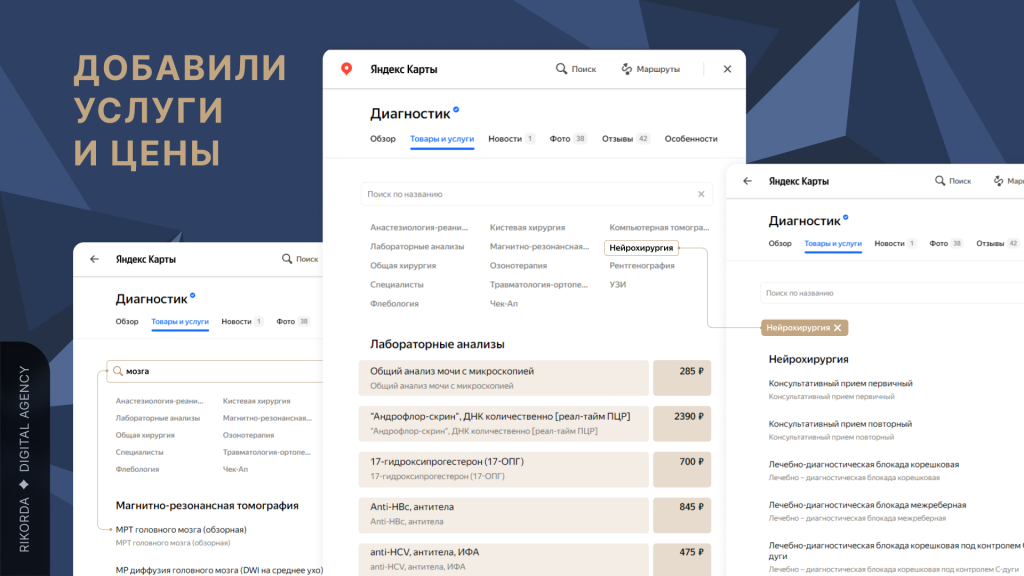1024x576 pixels.
Task: Select Компьютерная томогра... category
Action: [658, 227]
